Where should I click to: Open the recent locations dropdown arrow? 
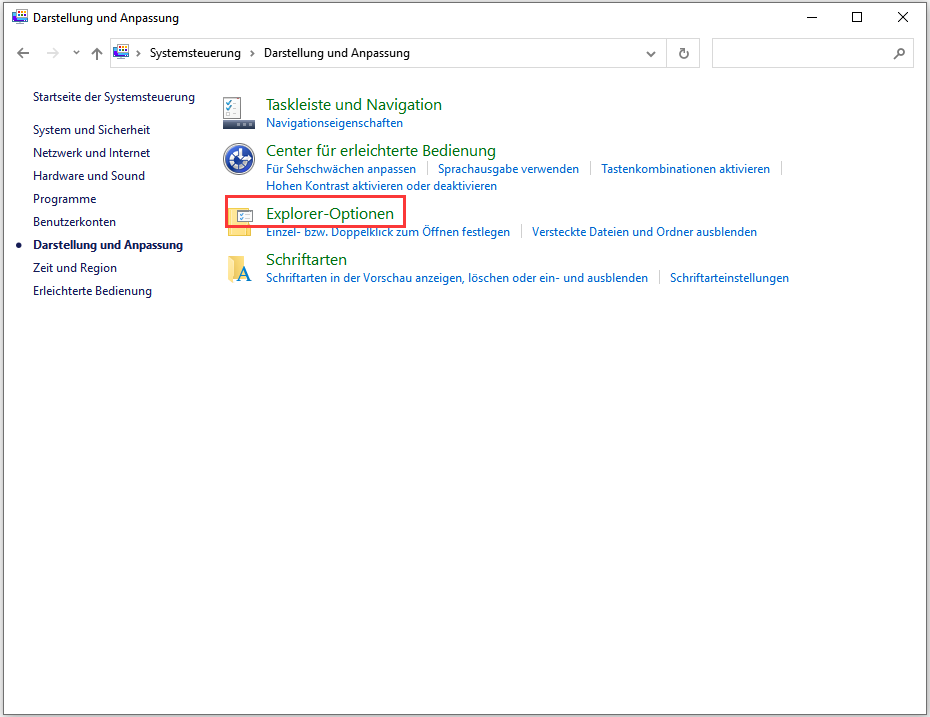click(76, 53)
